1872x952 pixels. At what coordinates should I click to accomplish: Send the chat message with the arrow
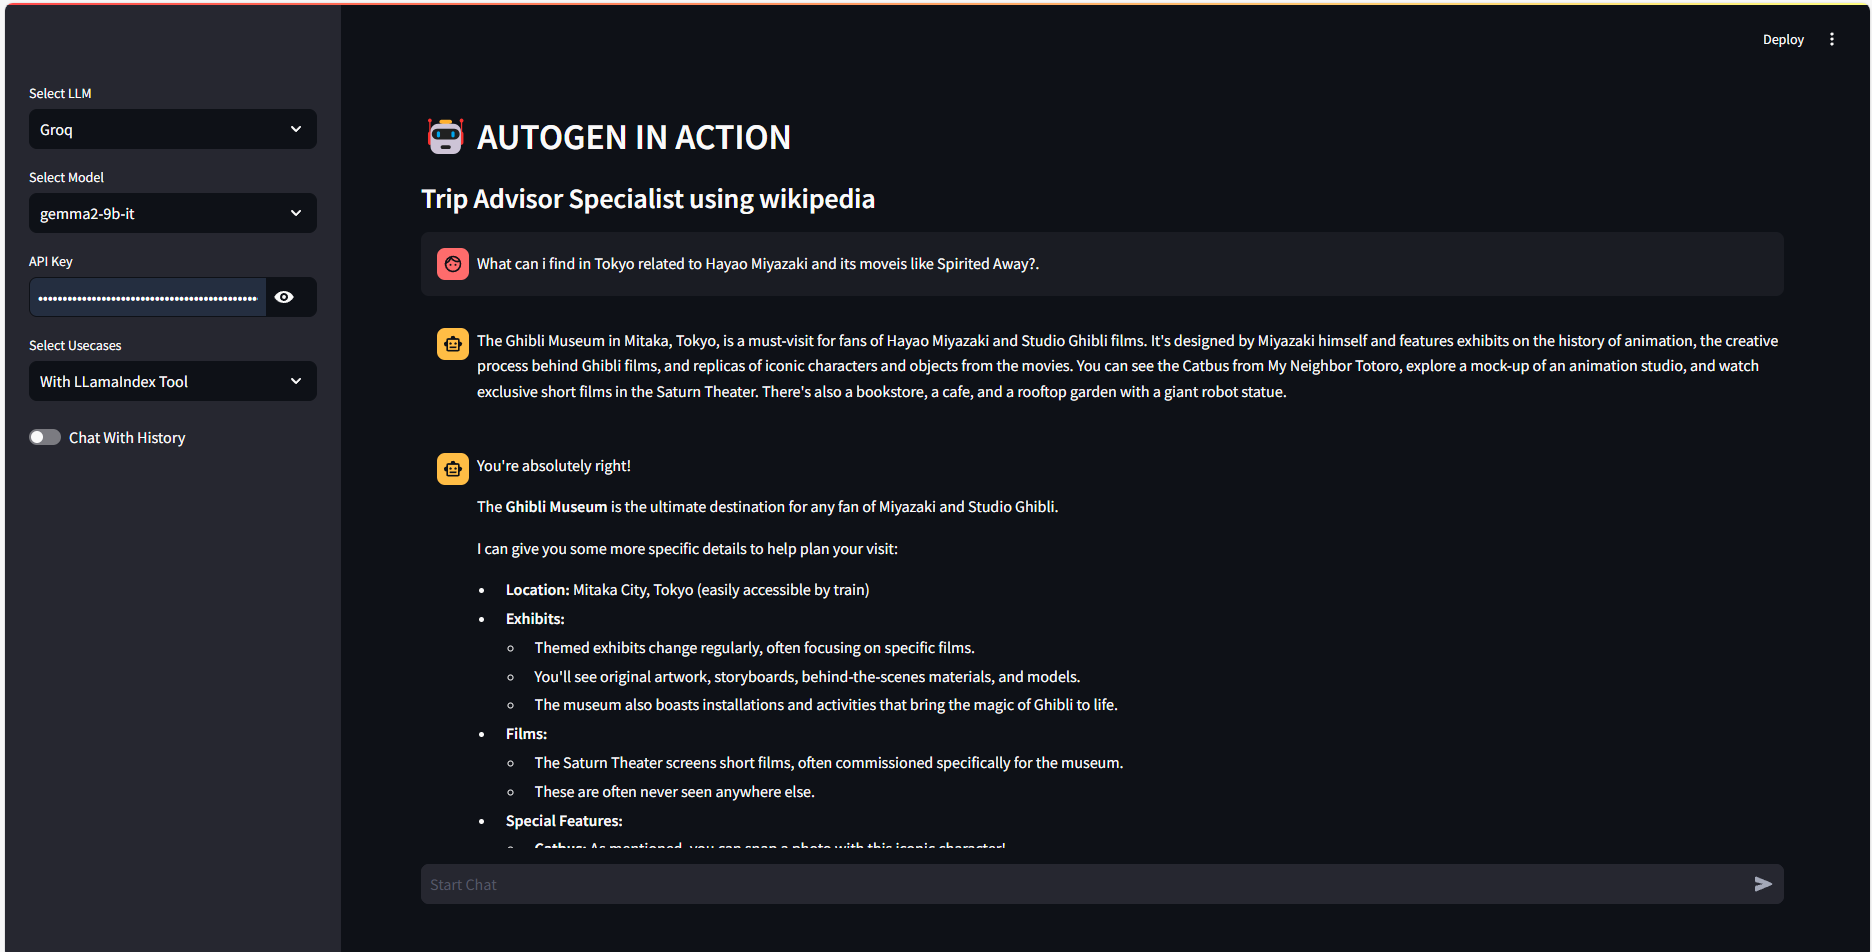point(1762,884)
